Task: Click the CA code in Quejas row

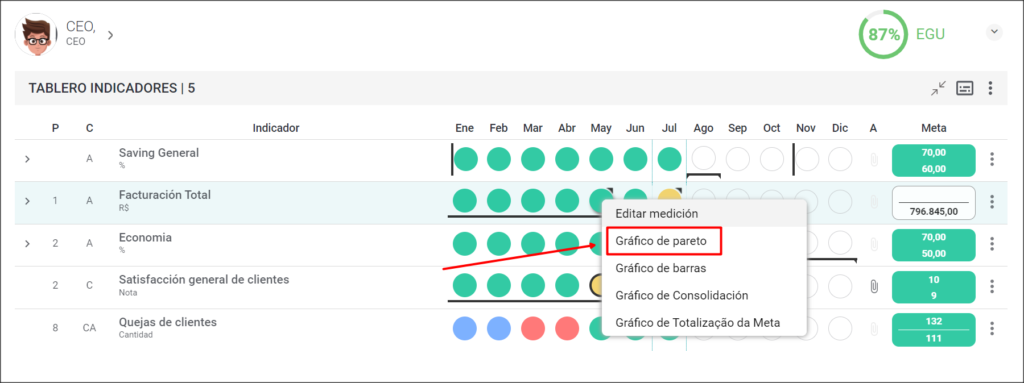Action: coord(89,328)
